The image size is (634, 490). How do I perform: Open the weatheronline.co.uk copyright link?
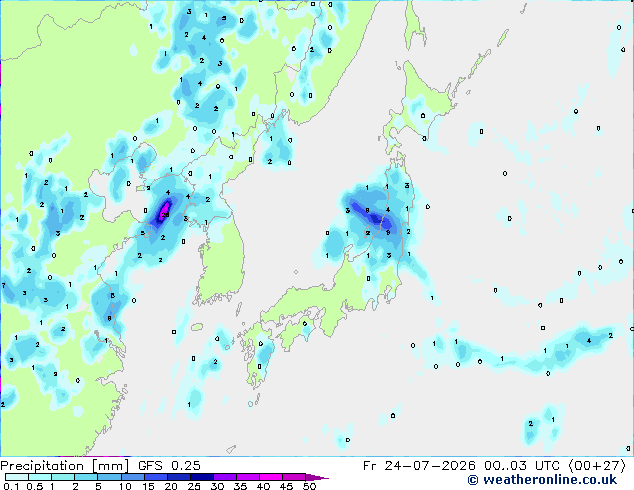coord(542,480)
